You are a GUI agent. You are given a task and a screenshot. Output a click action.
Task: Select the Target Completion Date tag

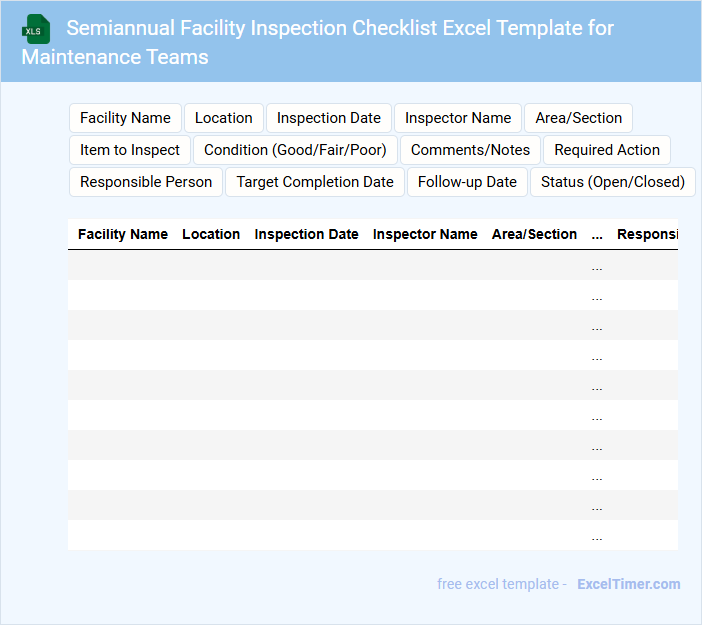315,182
